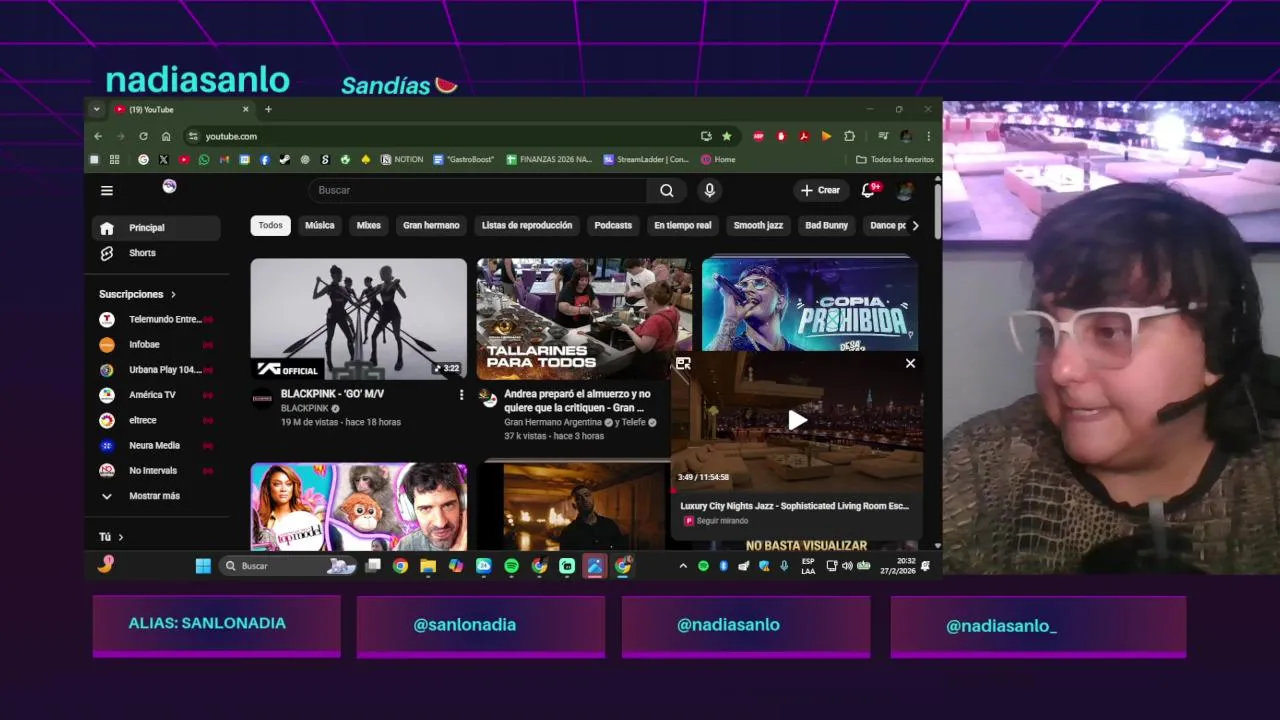
Task: Select the Mixes filter chip
Action: [x=369, y=225]
